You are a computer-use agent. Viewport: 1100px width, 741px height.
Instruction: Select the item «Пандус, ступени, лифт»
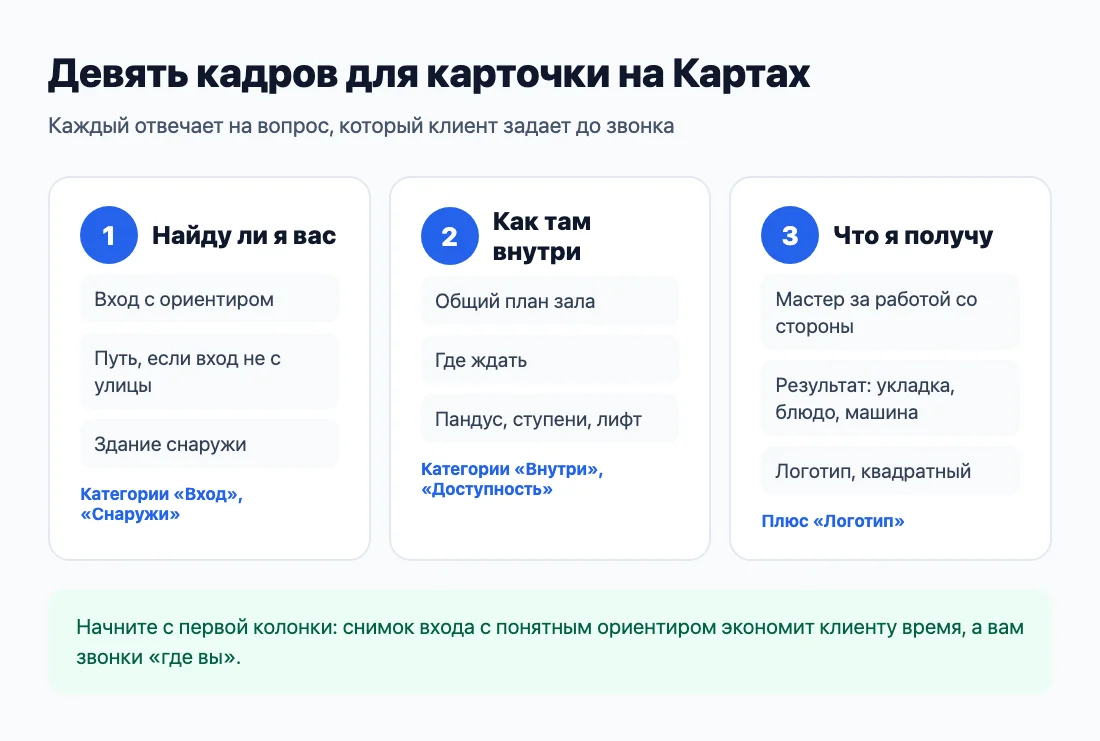pos(550,419)
